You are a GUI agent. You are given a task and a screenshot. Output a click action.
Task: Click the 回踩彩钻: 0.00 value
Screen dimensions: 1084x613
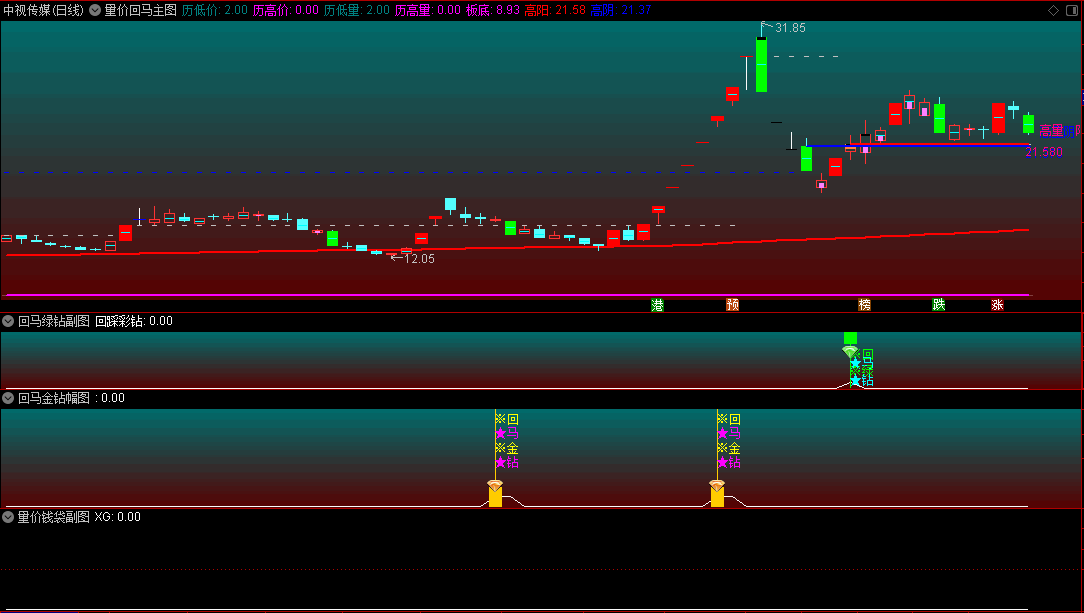(x=134, y=321)
